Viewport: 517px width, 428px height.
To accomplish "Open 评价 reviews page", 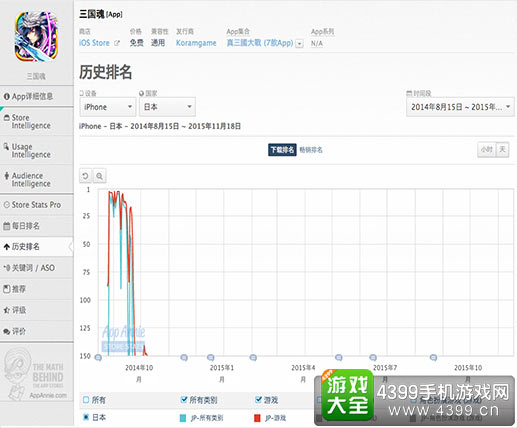I will coord(36,331).
